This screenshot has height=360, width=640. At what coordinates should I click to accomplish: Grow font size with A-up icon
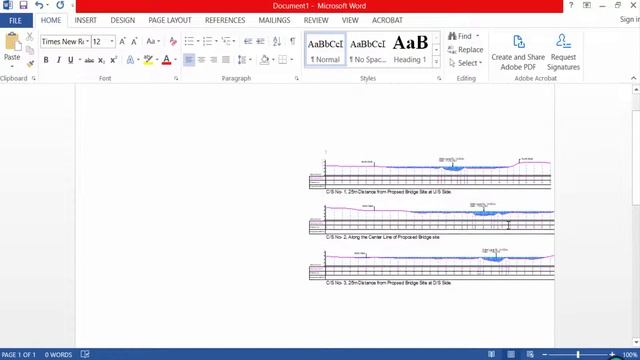122,41
